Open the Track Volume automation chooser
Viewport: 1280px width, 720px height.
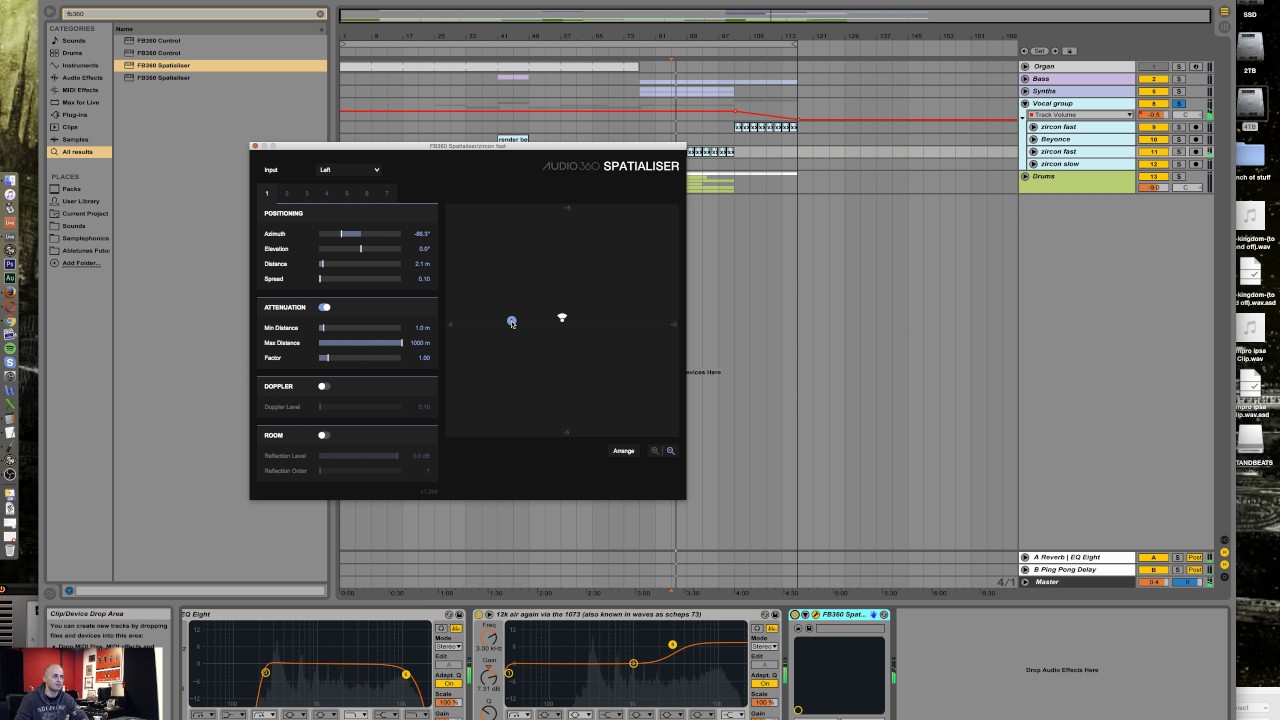(x=1082, y=115)
